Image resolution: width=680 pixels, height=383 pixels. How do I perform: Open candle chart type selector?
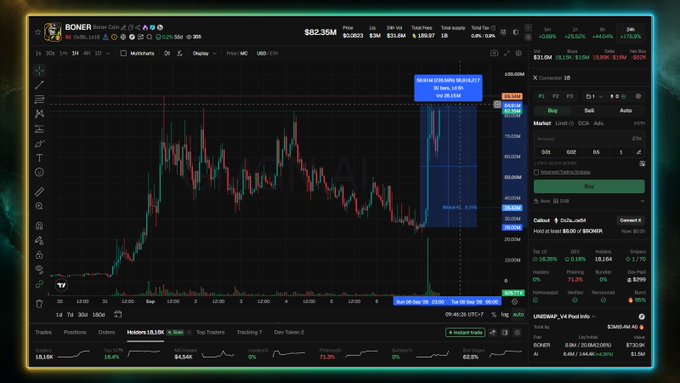pyautogui.click(x=167, y=53)
